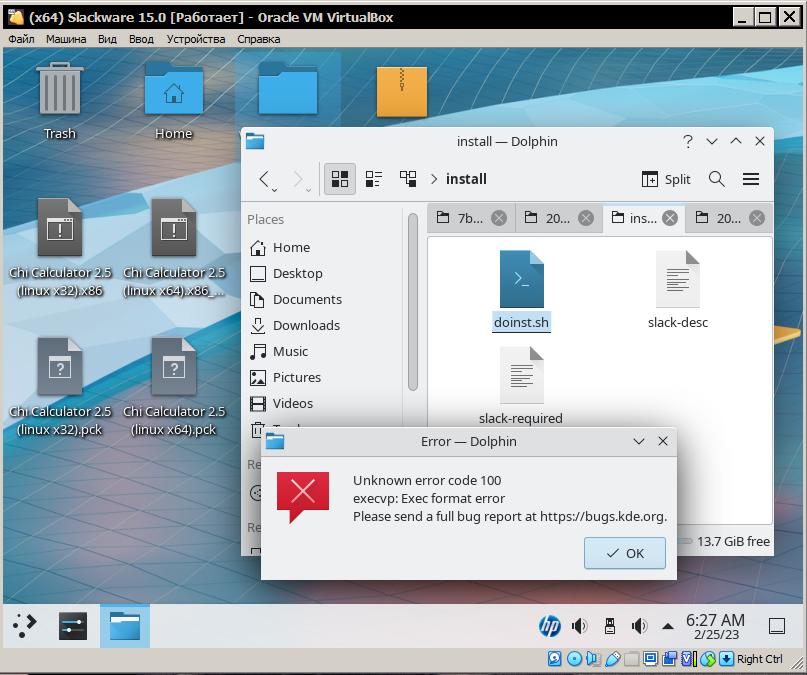The width and height of the screenshot is (807, 675).
Task: Switch Dolphin to Compact view mode
Action: click(374, 179)
